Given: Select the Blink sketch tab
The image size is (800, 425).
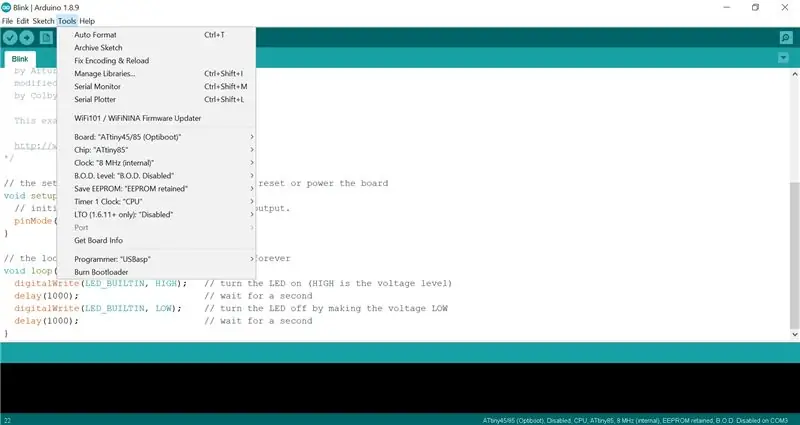Looking at the screenshot, I should pos(20,59).
